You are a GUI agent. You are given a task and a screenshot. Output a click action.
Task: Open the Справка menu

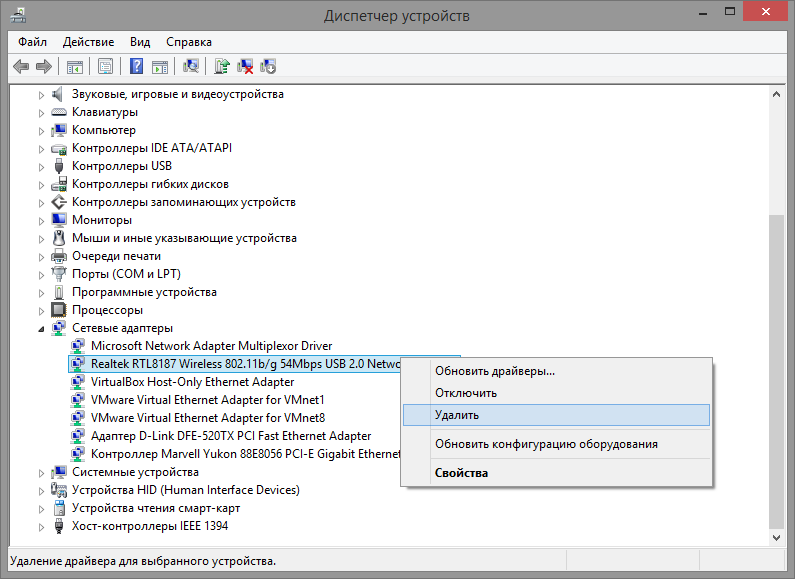189,42
